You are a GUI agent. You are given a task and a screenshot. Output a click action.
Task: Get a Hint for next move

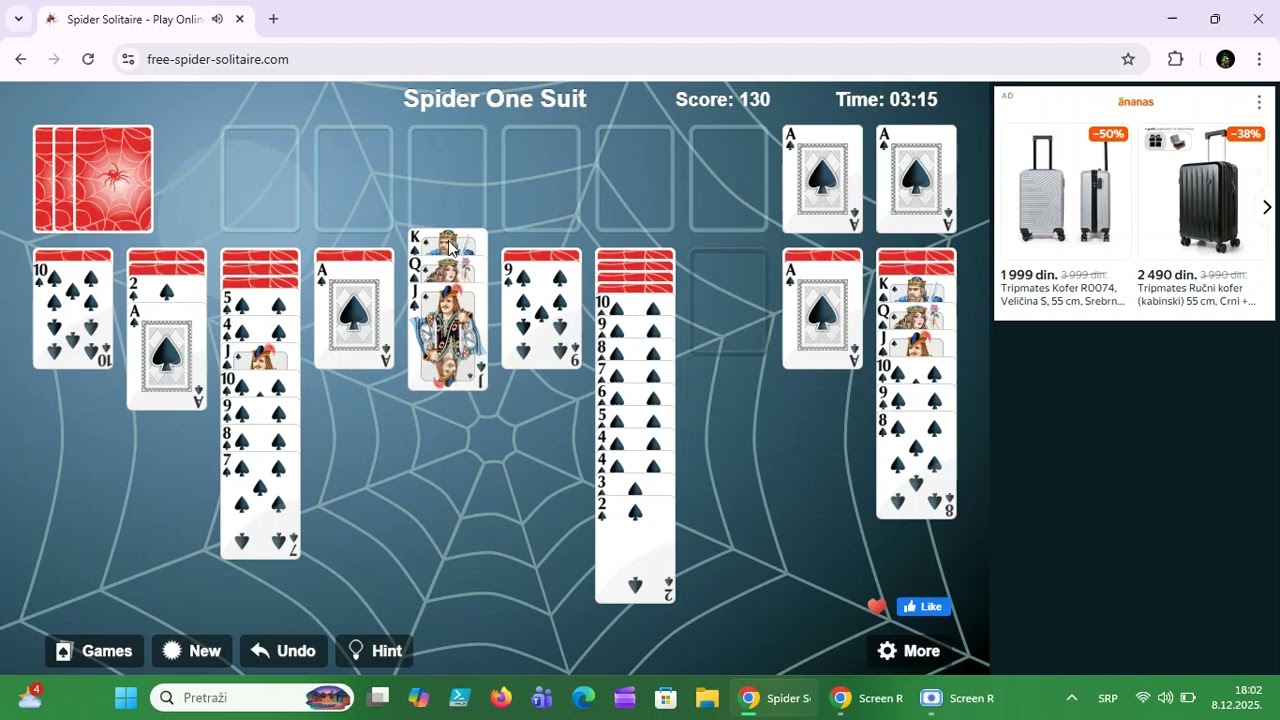[375, 651]
